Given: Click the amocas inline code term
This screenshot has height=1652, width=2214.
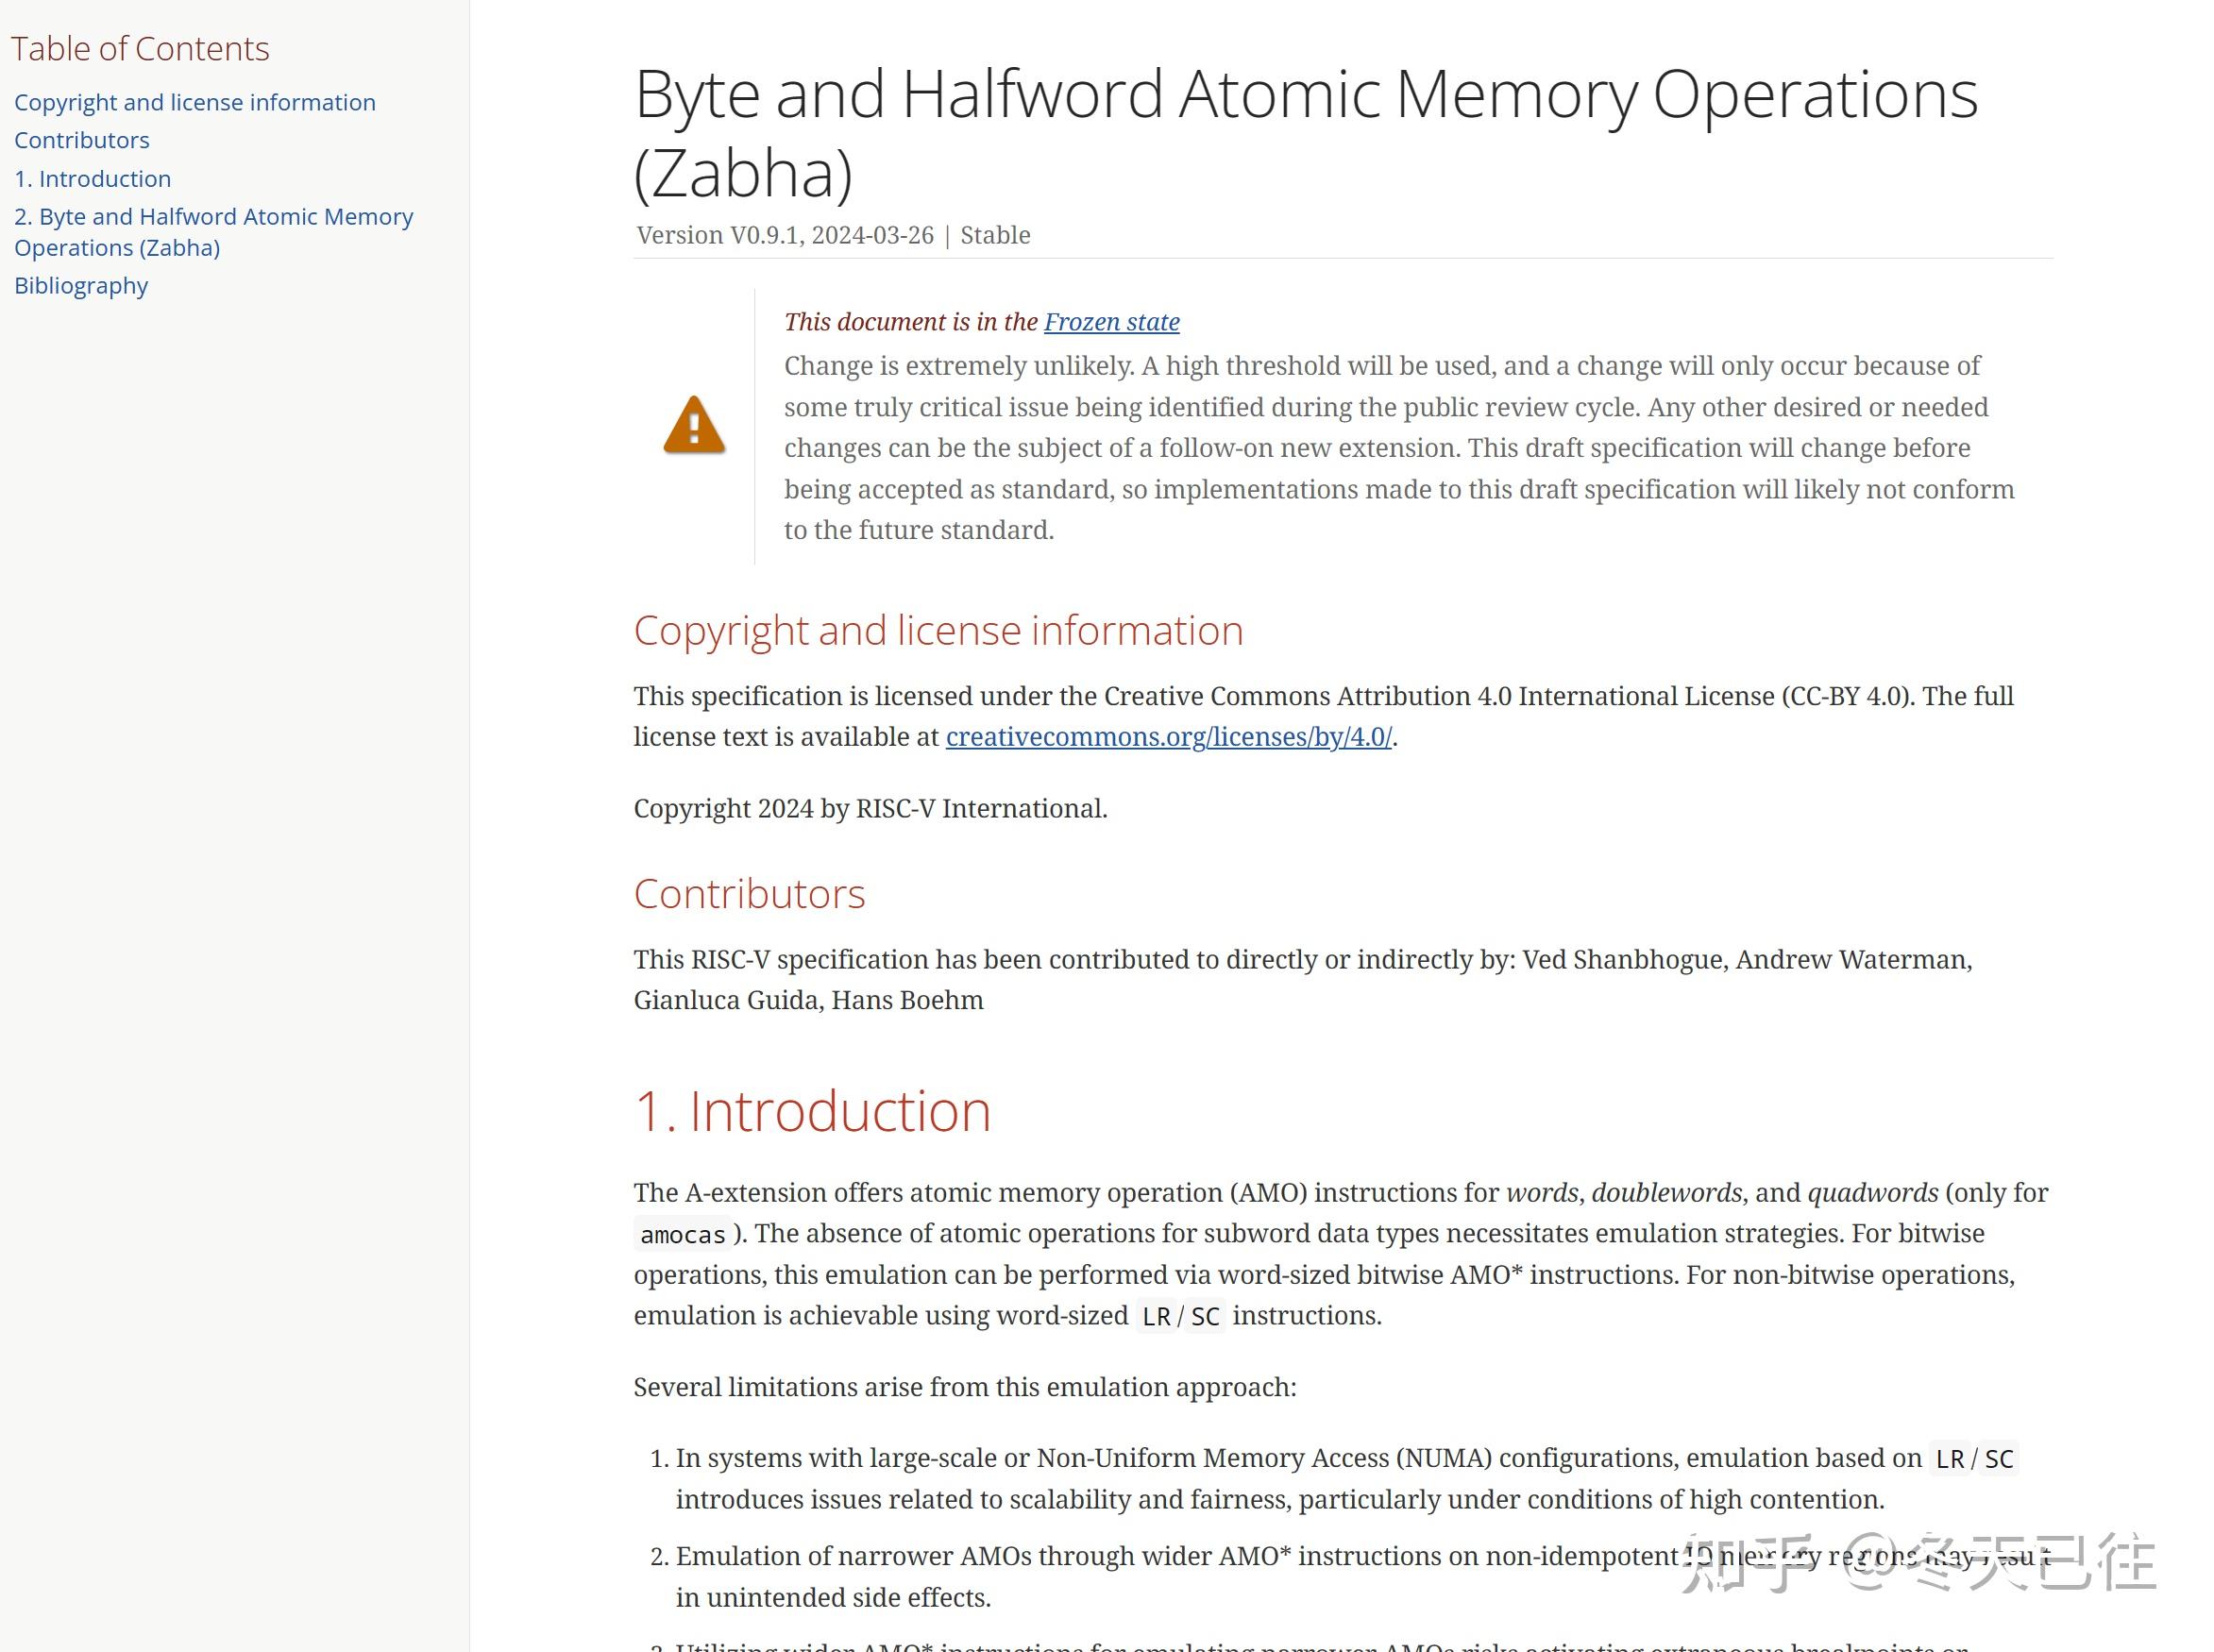Looking at the screenshot, I should (x=683, y=1235).
